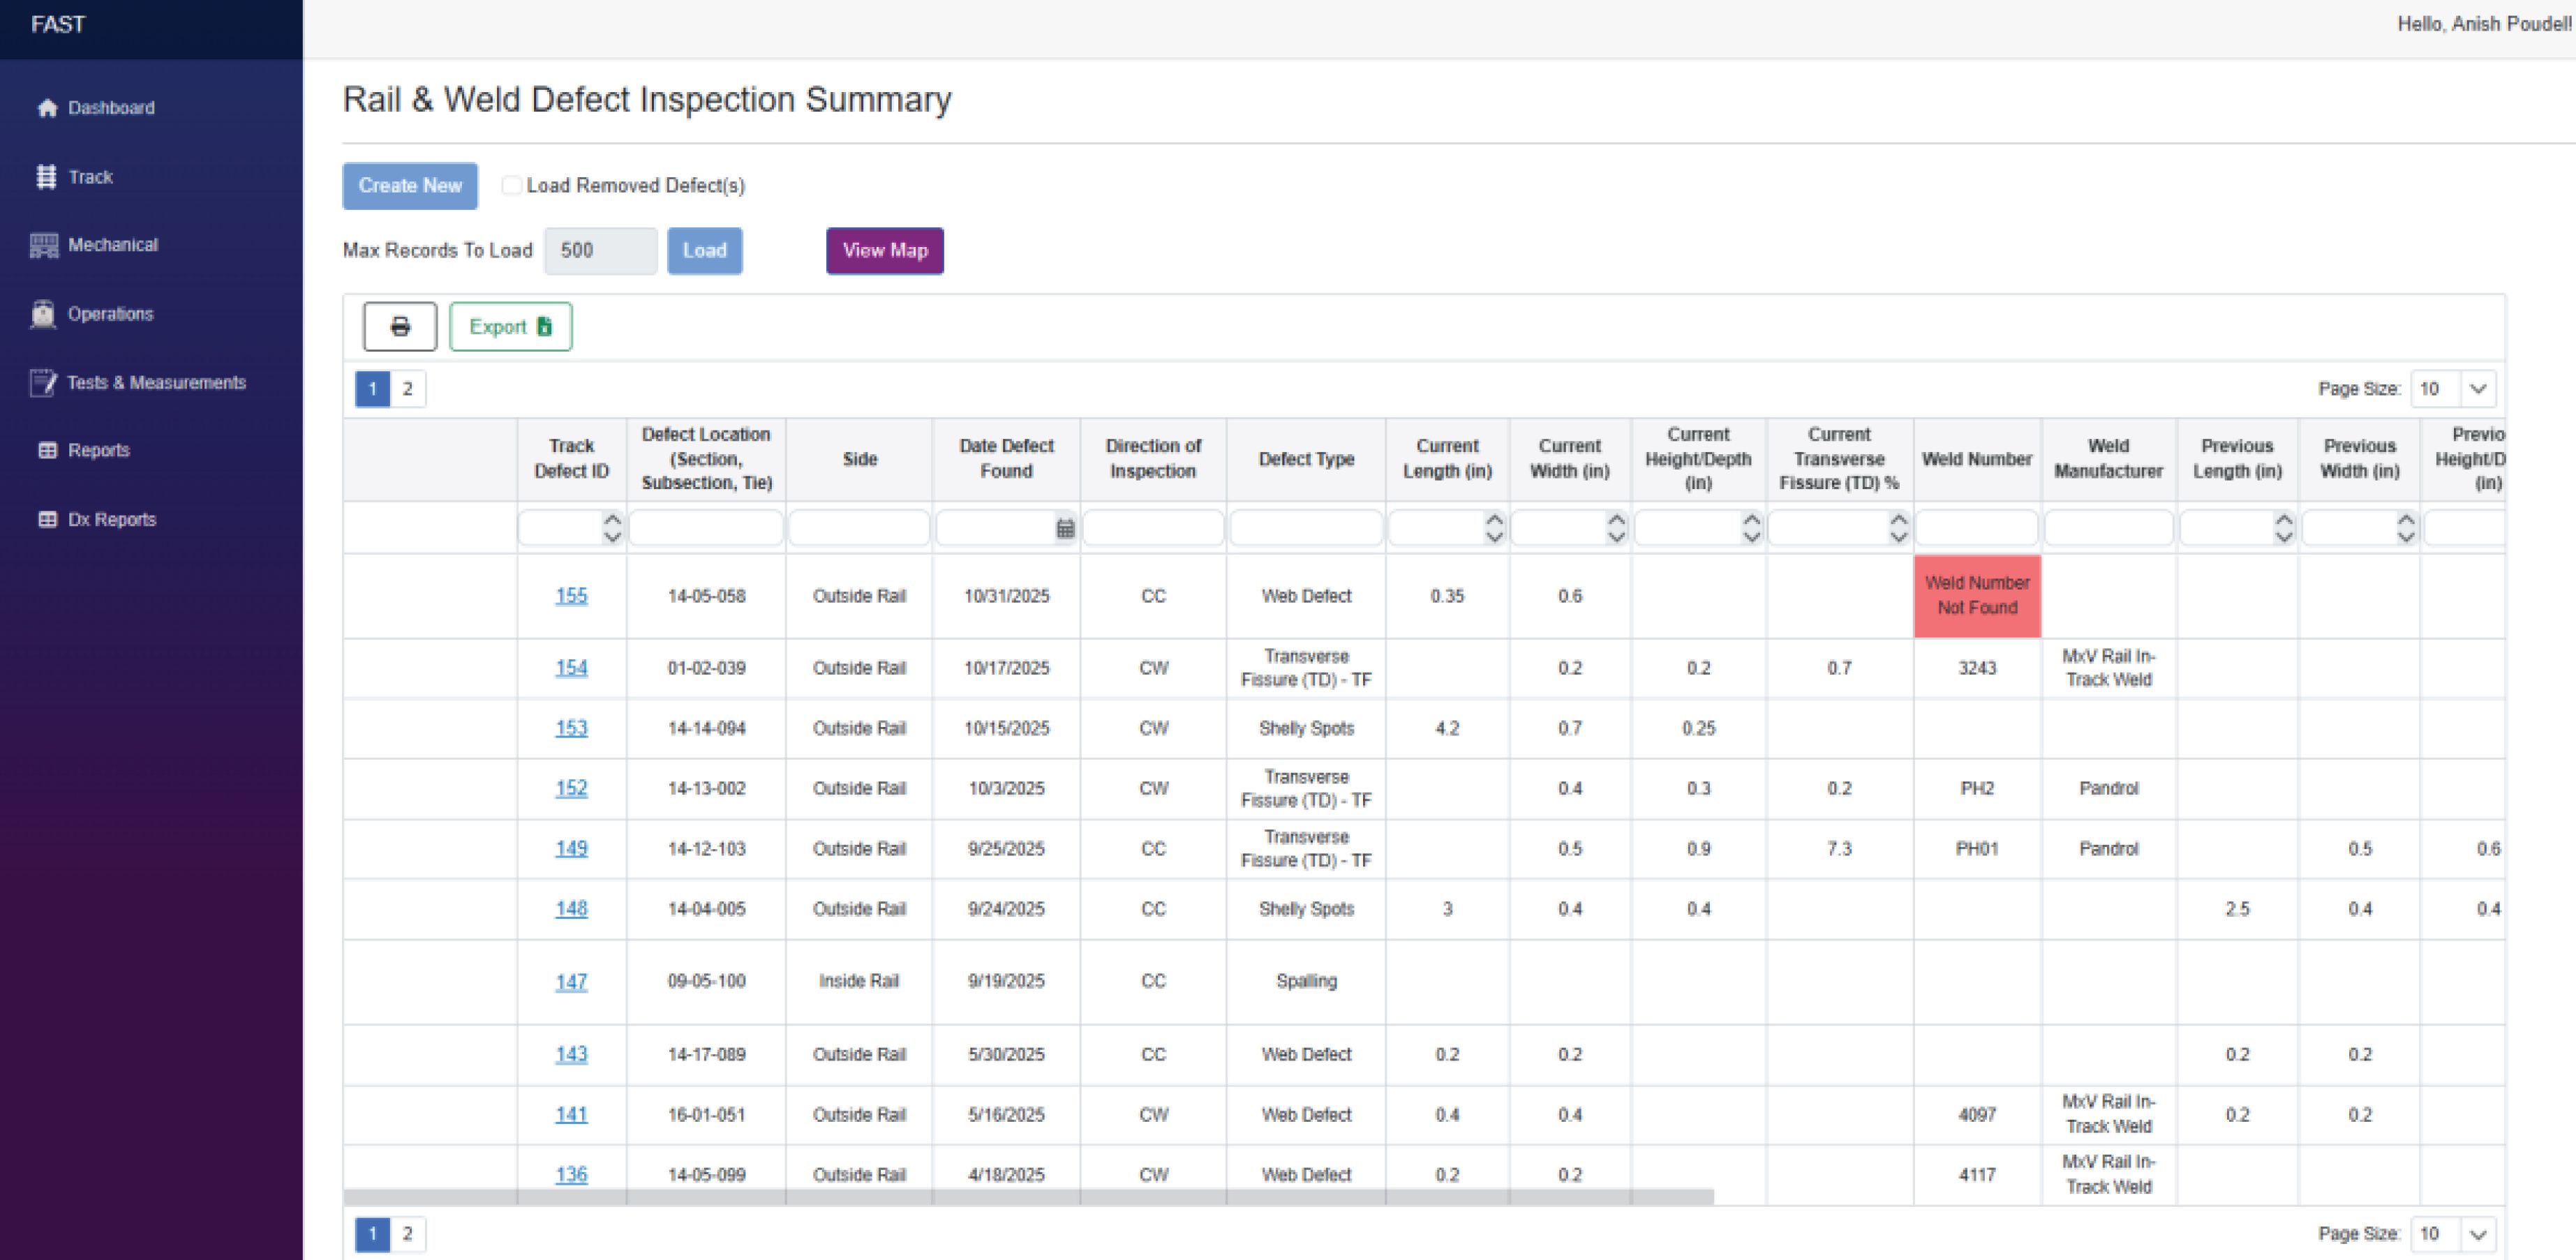Click the horizontal scrollbar under the table
The width and height of the screenshot is (2576, 1260).
1028,1197
